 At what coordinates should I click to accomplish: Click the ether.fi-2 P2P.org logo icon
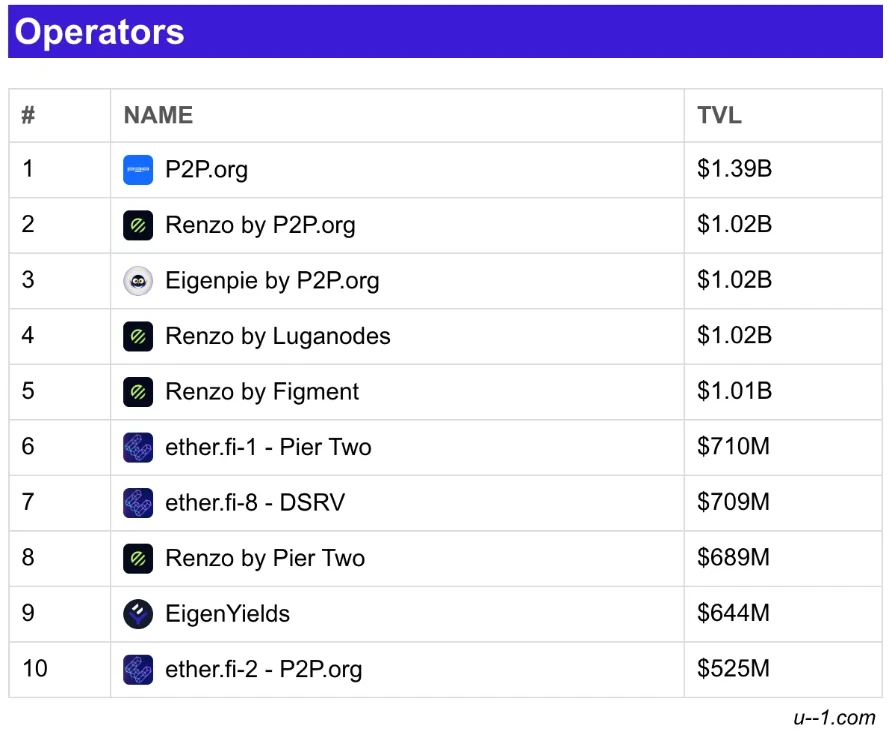pos(138,669)
